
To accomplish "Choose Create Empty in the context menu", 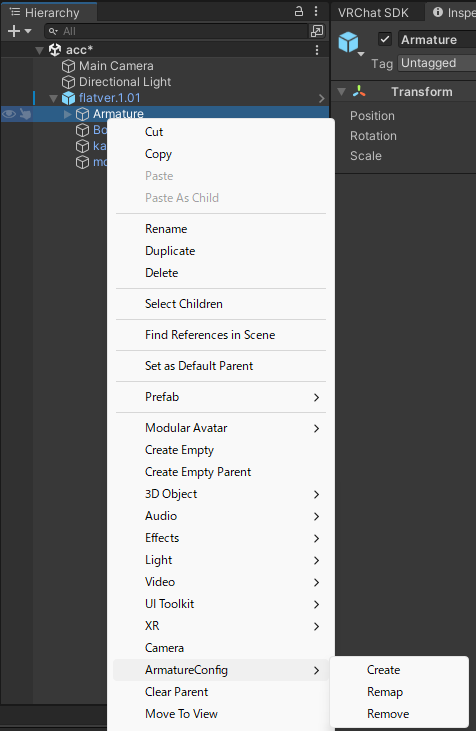I will click(221, 450).
